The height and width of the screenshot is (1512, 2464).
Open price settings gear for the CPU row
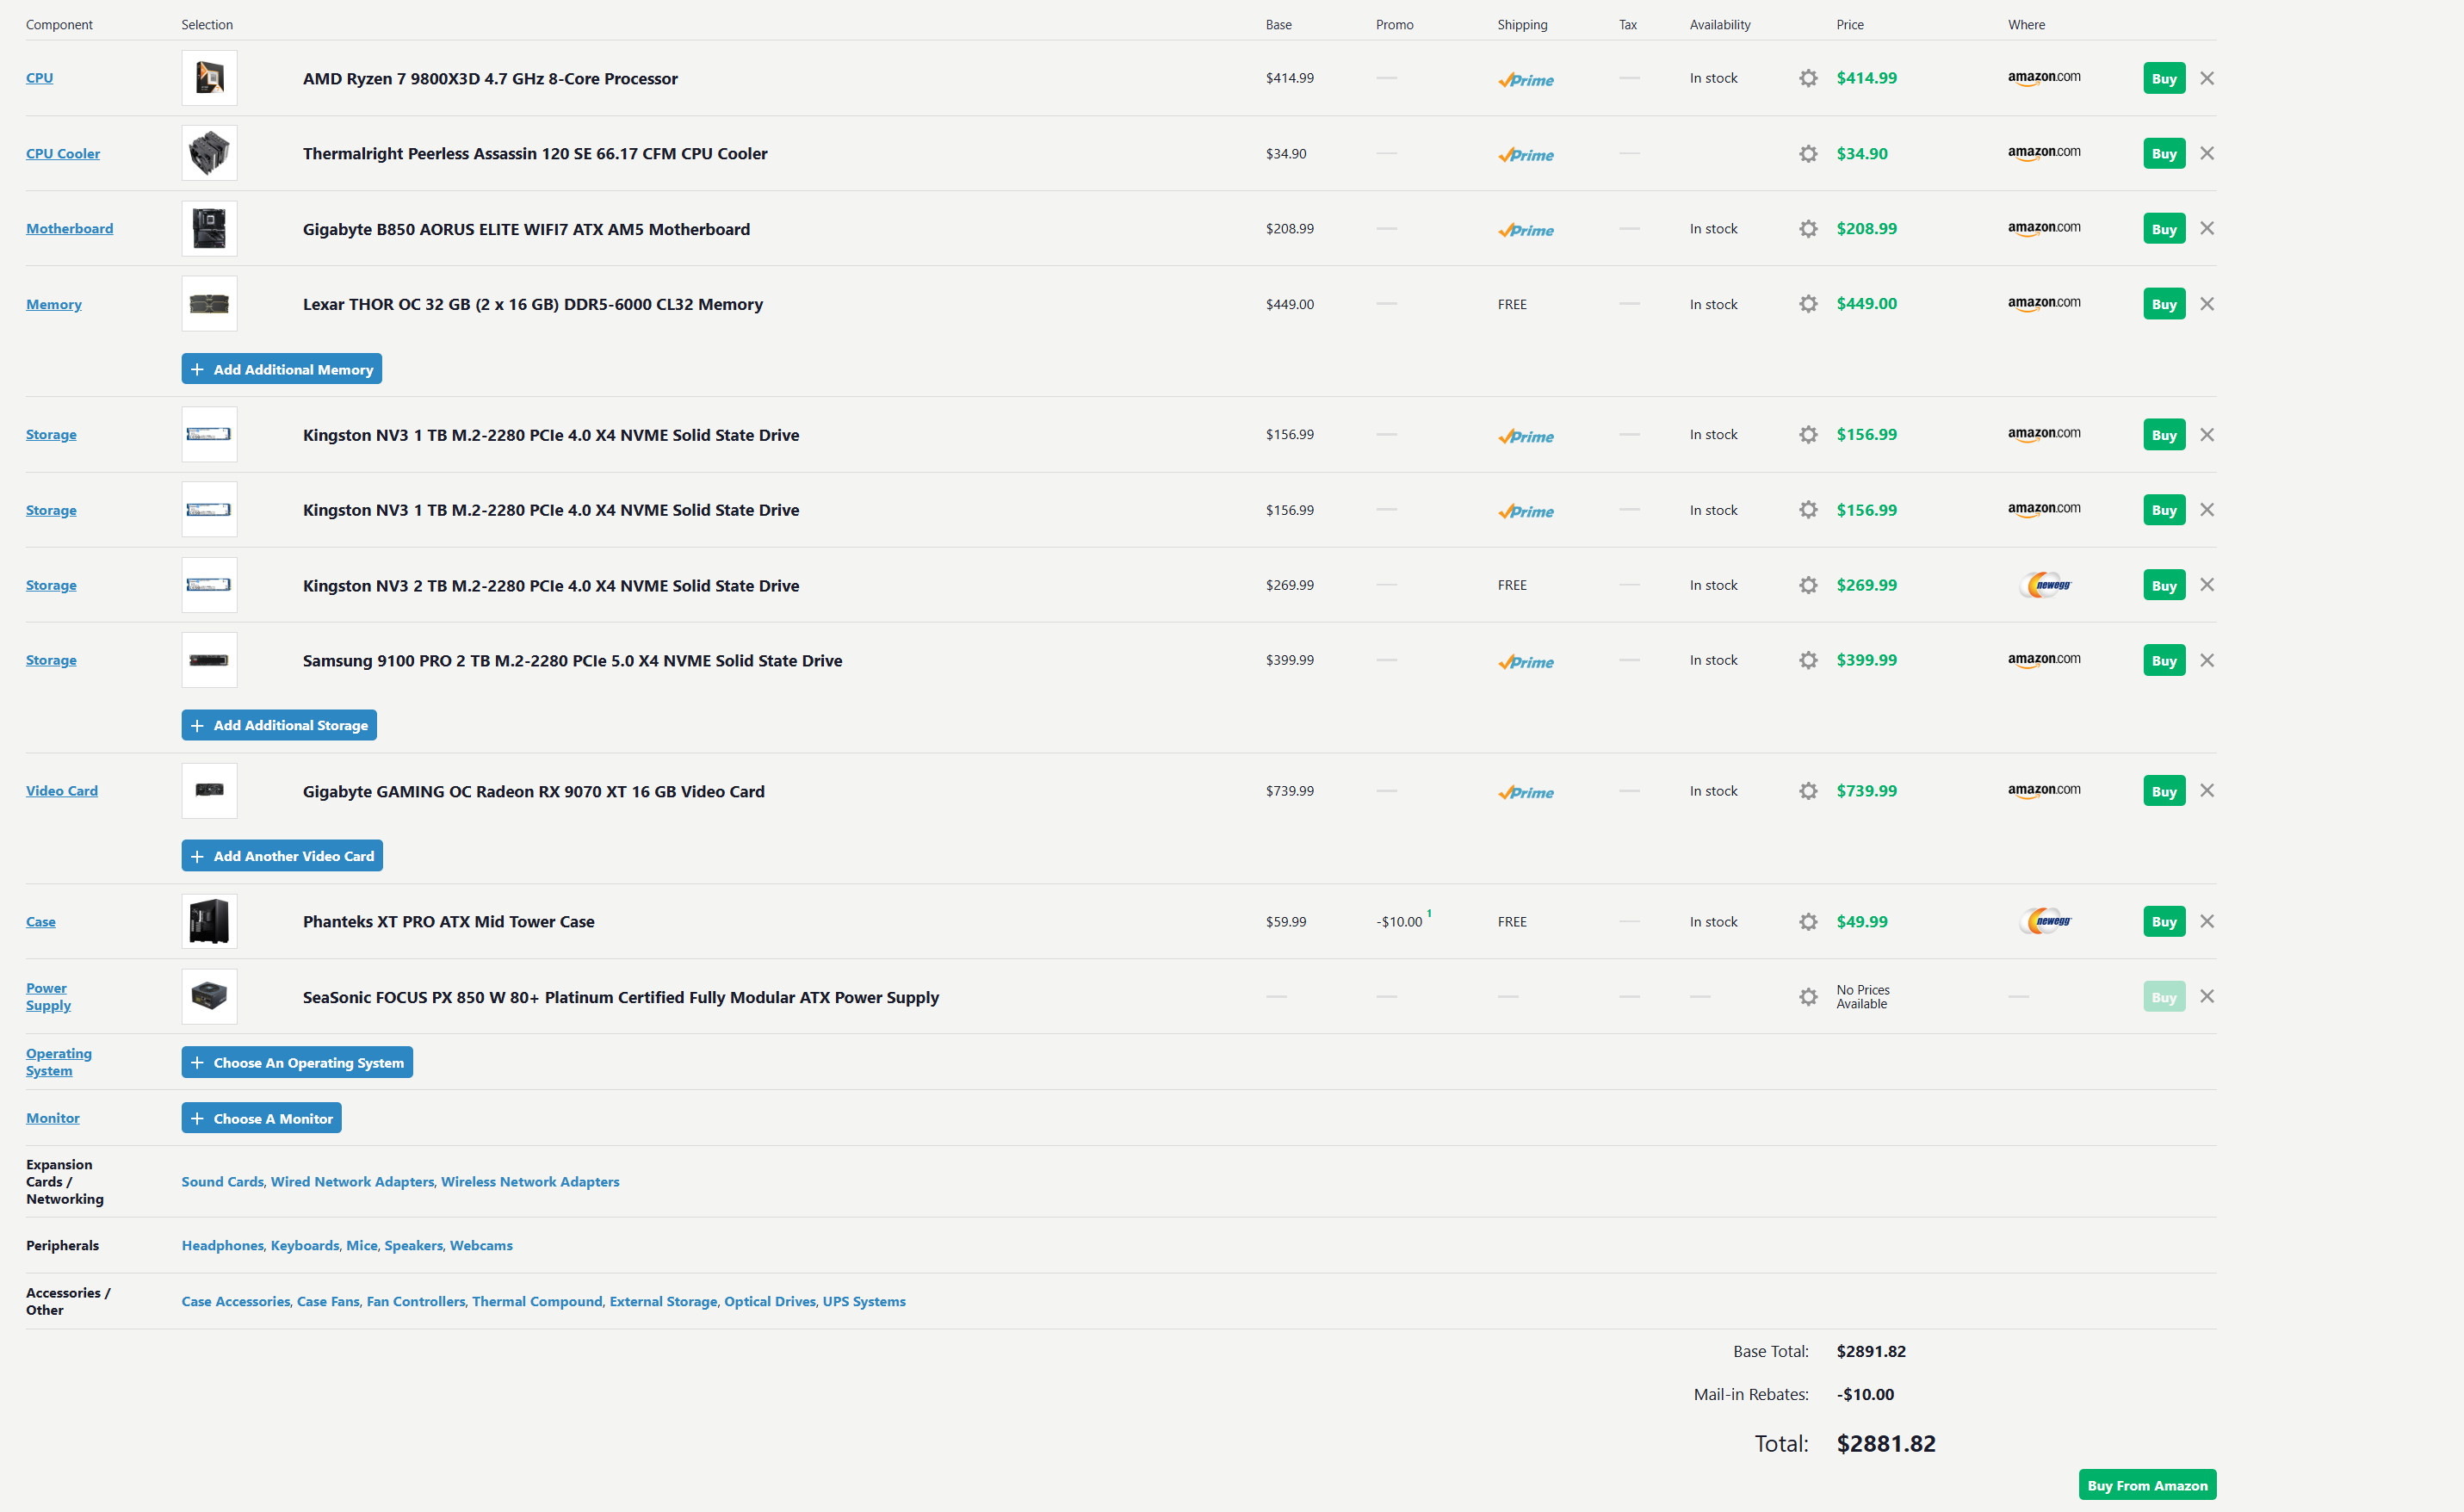[1808, 78]
